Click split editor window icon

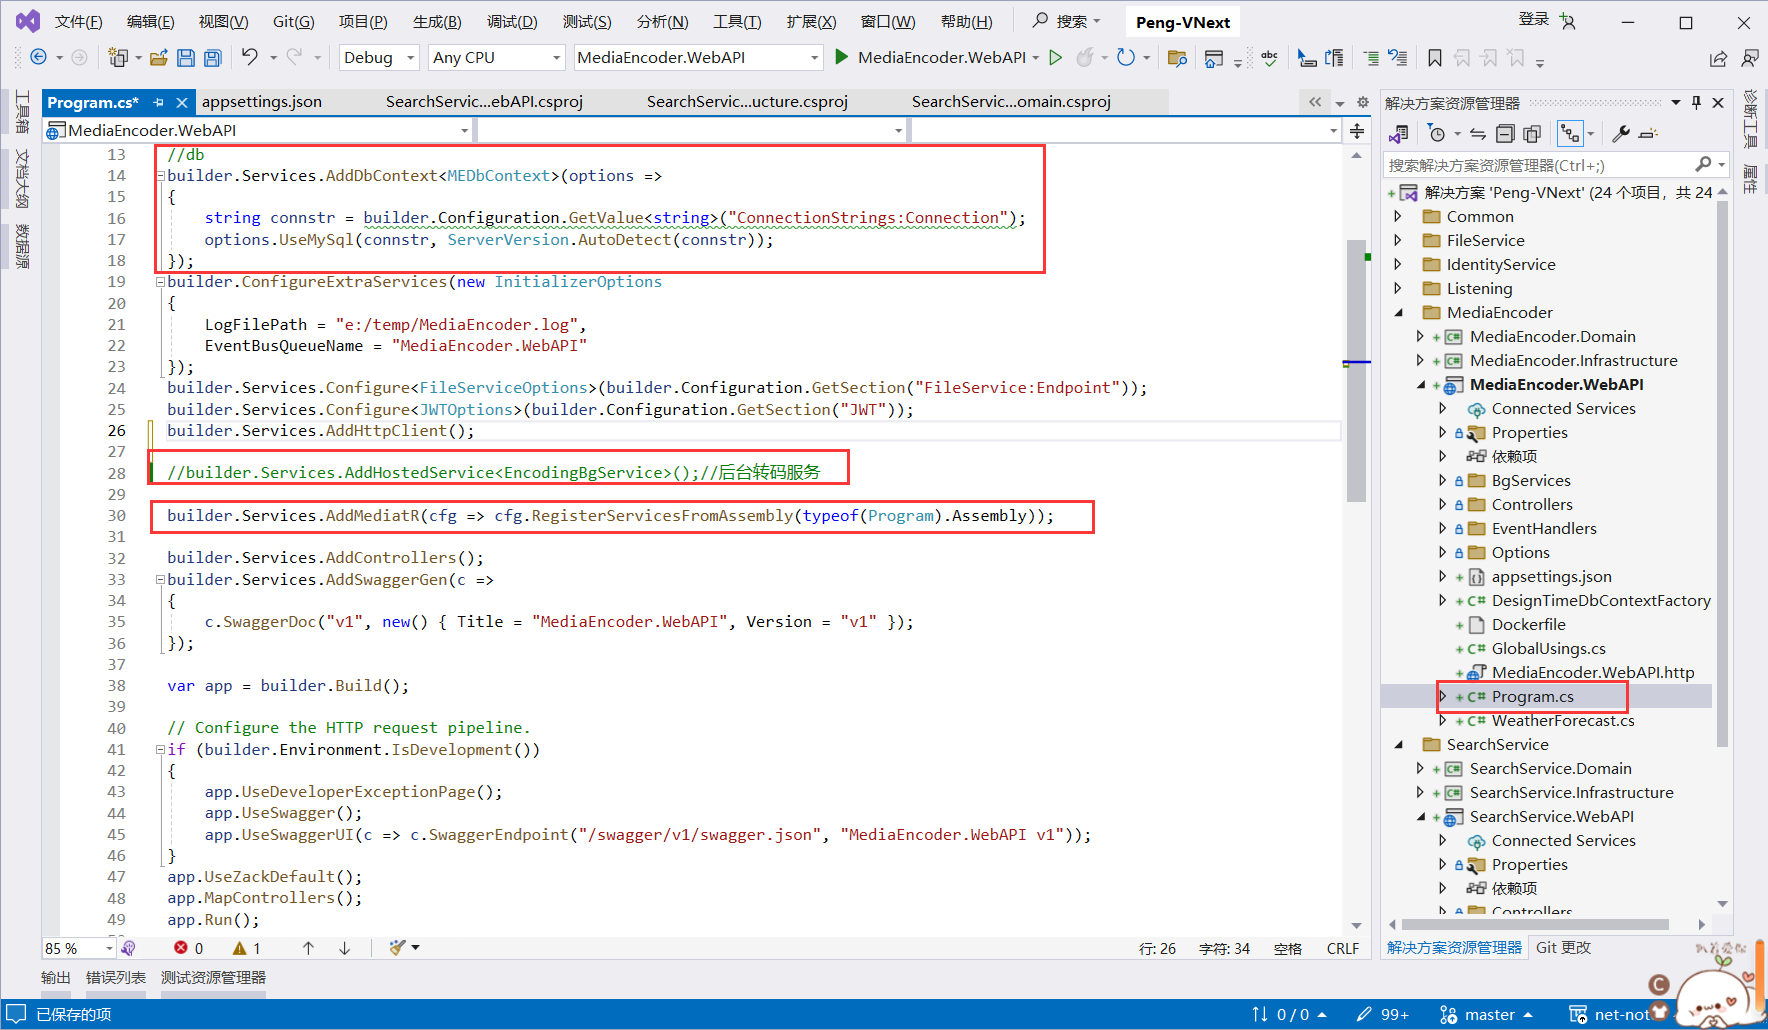[1357, 131]
